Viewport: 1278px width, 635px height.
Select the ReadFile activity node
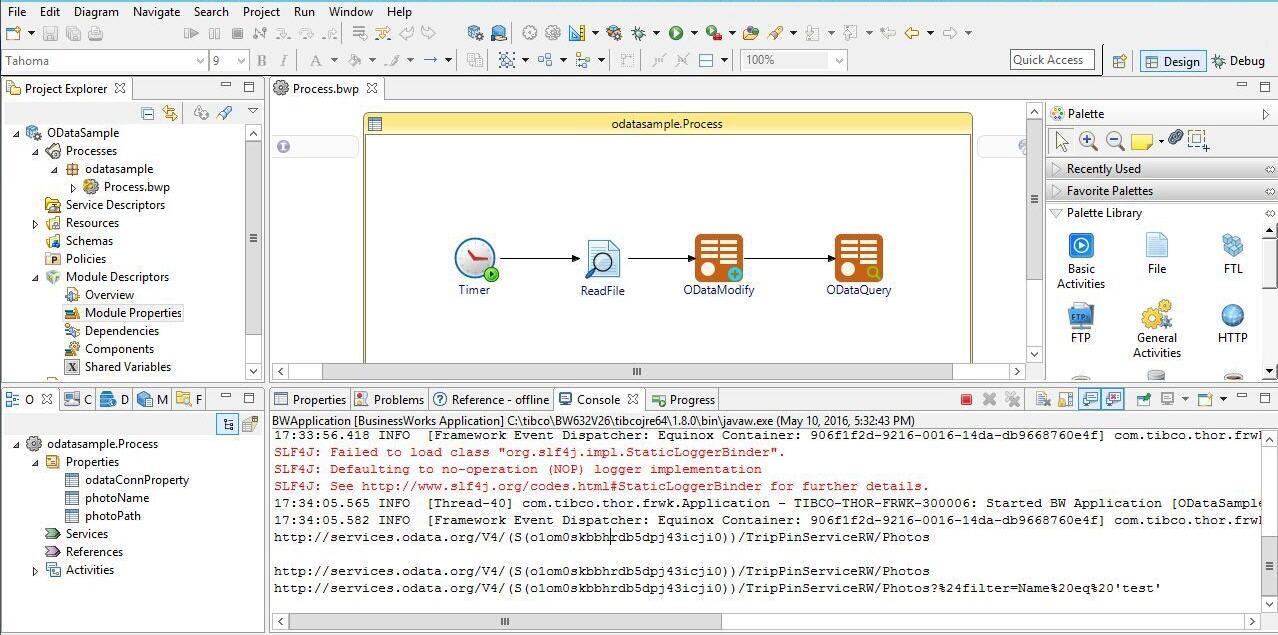coord(602,259)
